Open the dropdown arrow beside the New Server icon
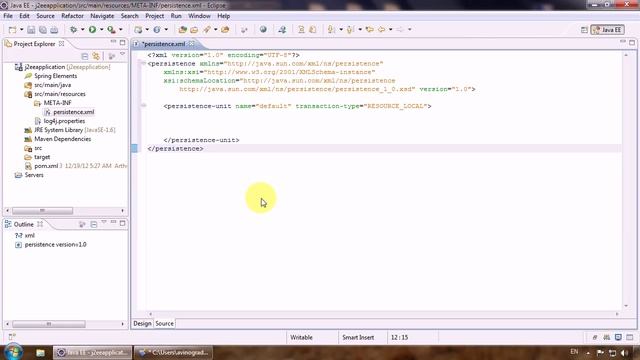 [147, 30]
